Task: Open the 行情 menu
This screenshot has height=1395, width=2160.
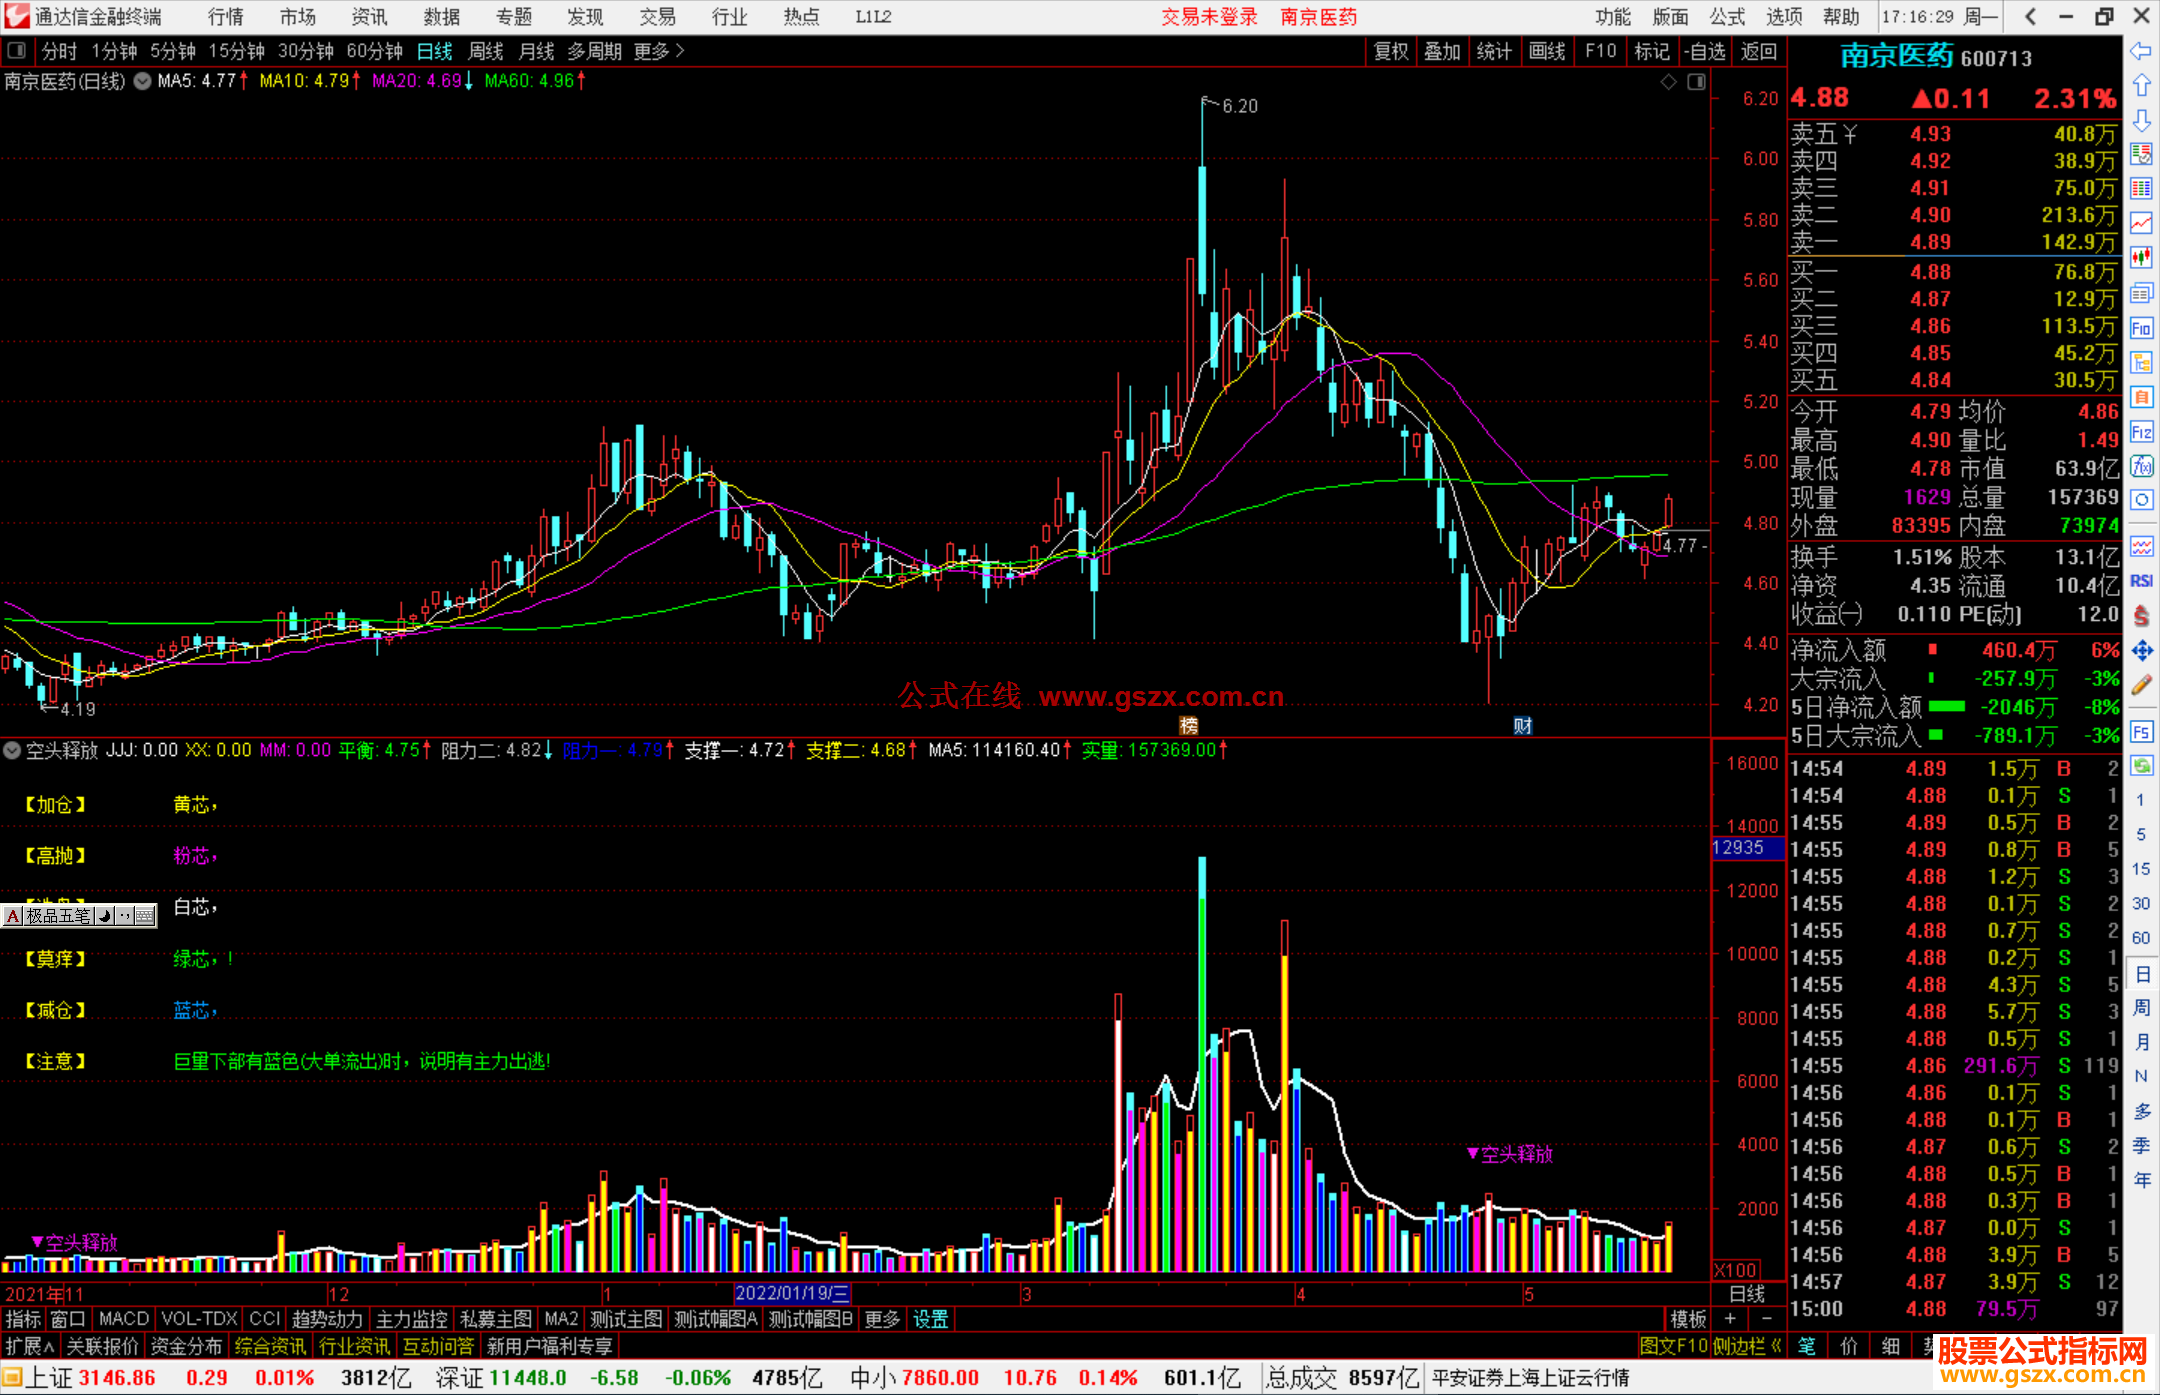Action: pyautogui.click(x=226, y=17)
